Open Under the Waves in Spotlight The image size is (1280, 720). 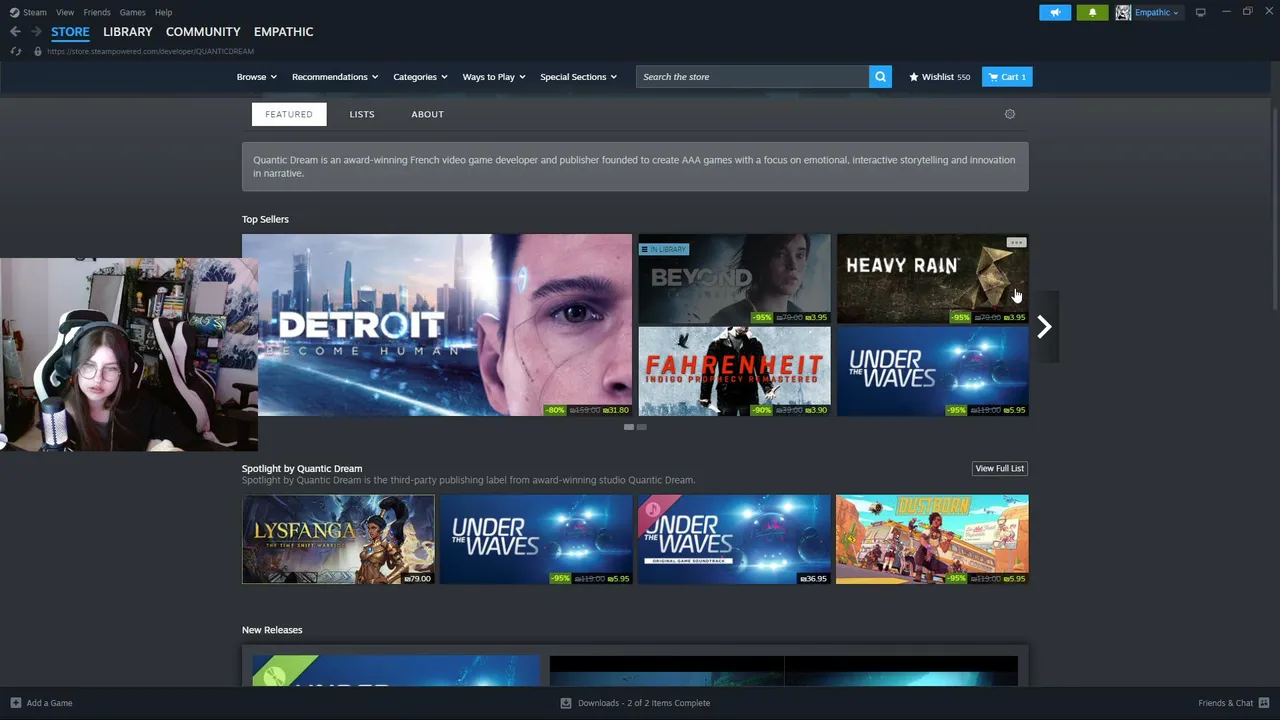pyautogui.click(x=536, y=539)
